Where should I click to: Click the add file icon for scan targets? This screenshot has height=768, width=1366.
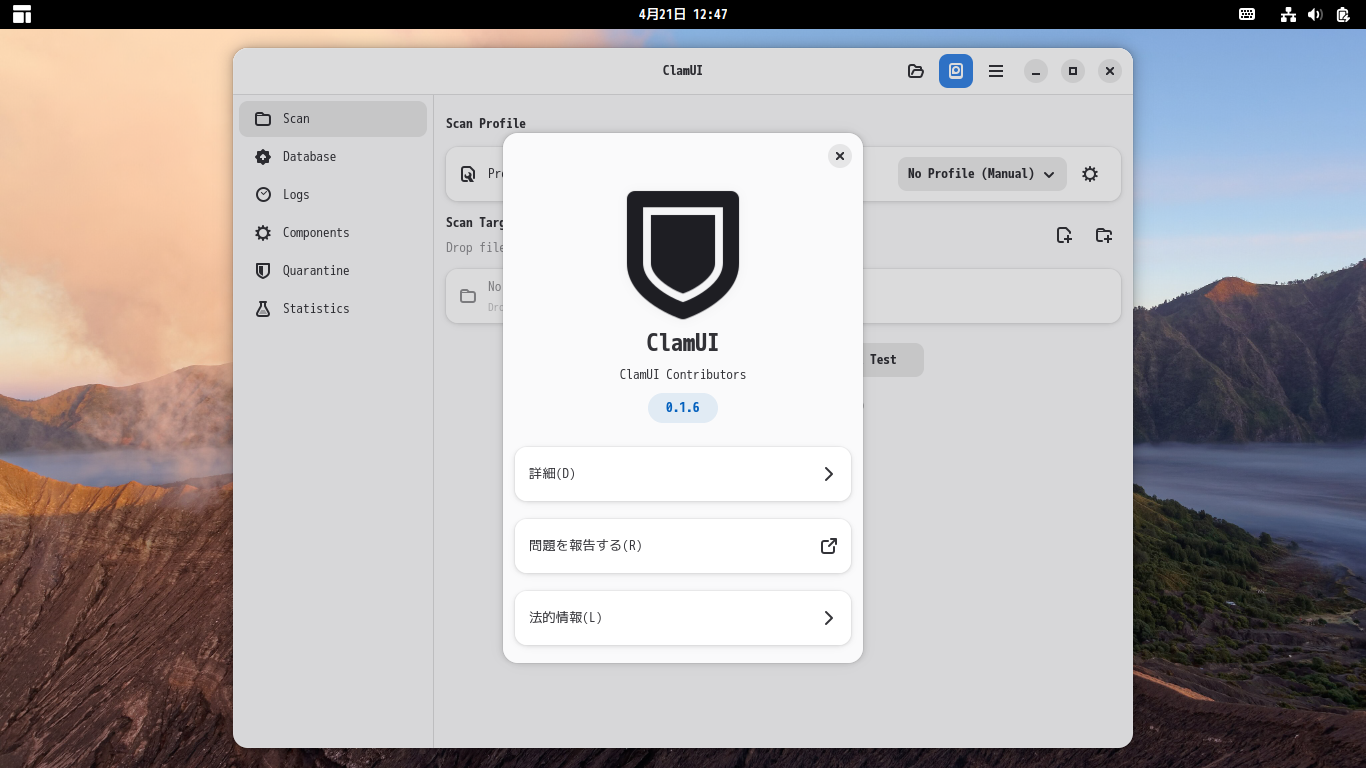[x=1064, y=235]
